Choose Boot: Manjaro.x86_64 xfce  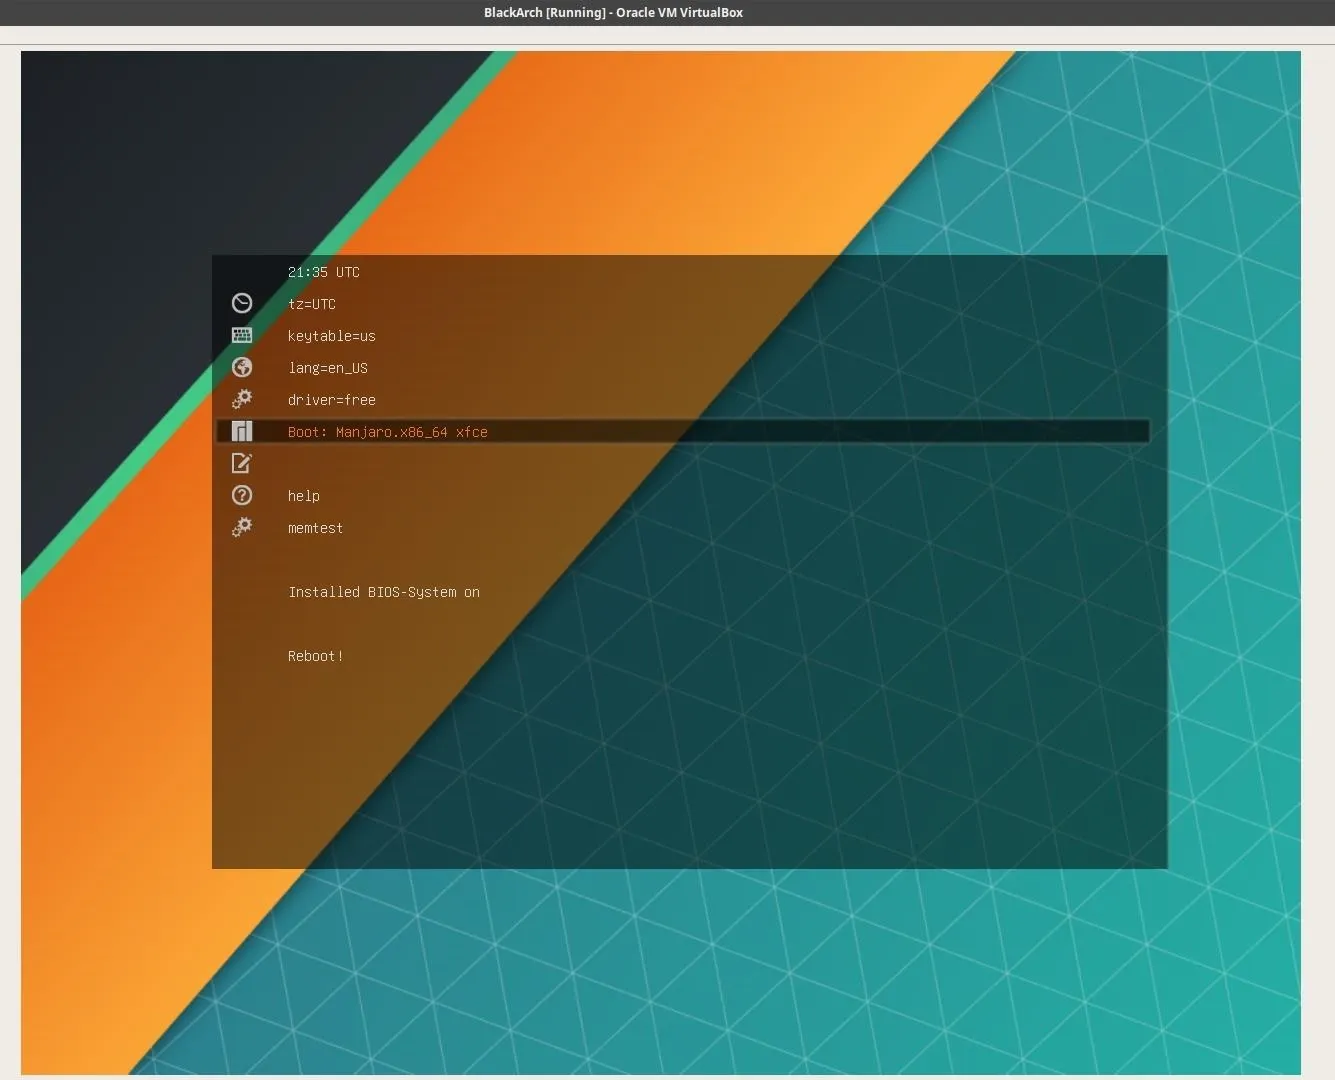pyautogui.click(x=683, y=431)
